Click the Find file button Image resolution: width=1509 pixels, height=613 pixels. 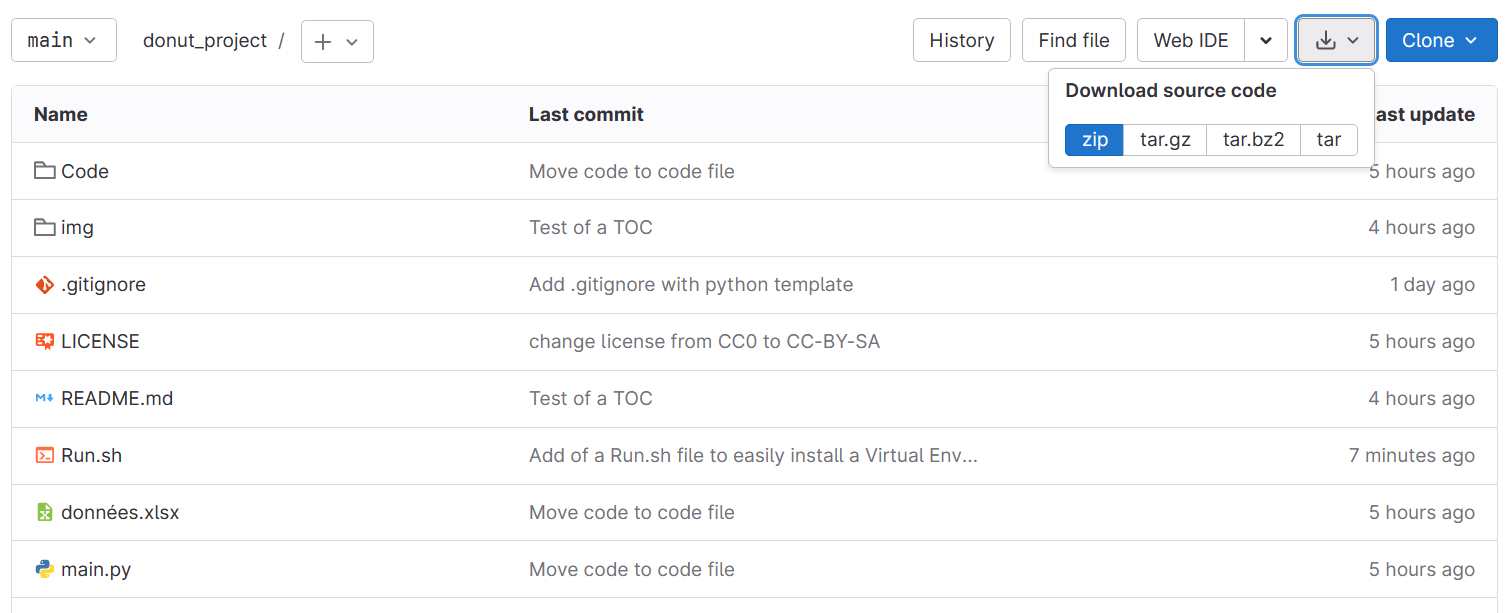pyautogui.click(x=1074, y=40)
